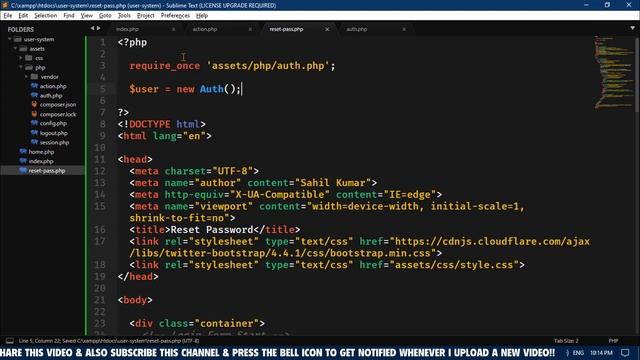Viewport: 640px width, 360px height.
Task: Click line number 11 in gutter
Action: (x=100, y=159)
